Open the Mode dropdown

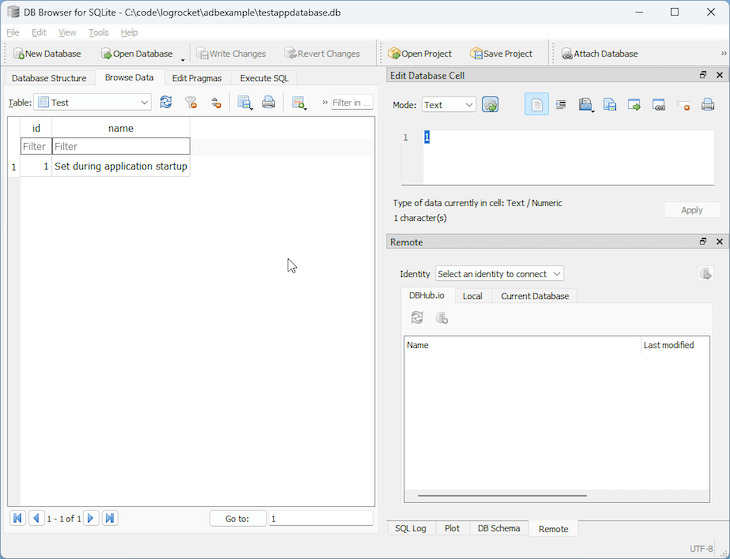click(448, 105)
